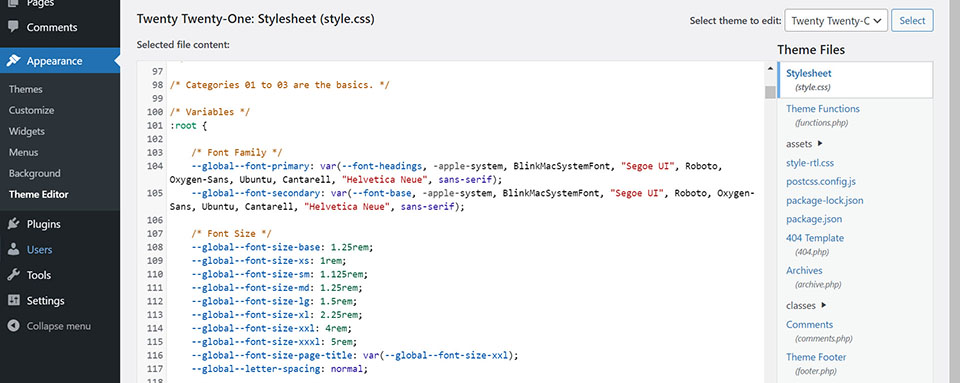Open the Themes submenu item
960x383 pixels.
tap(26, 89)
